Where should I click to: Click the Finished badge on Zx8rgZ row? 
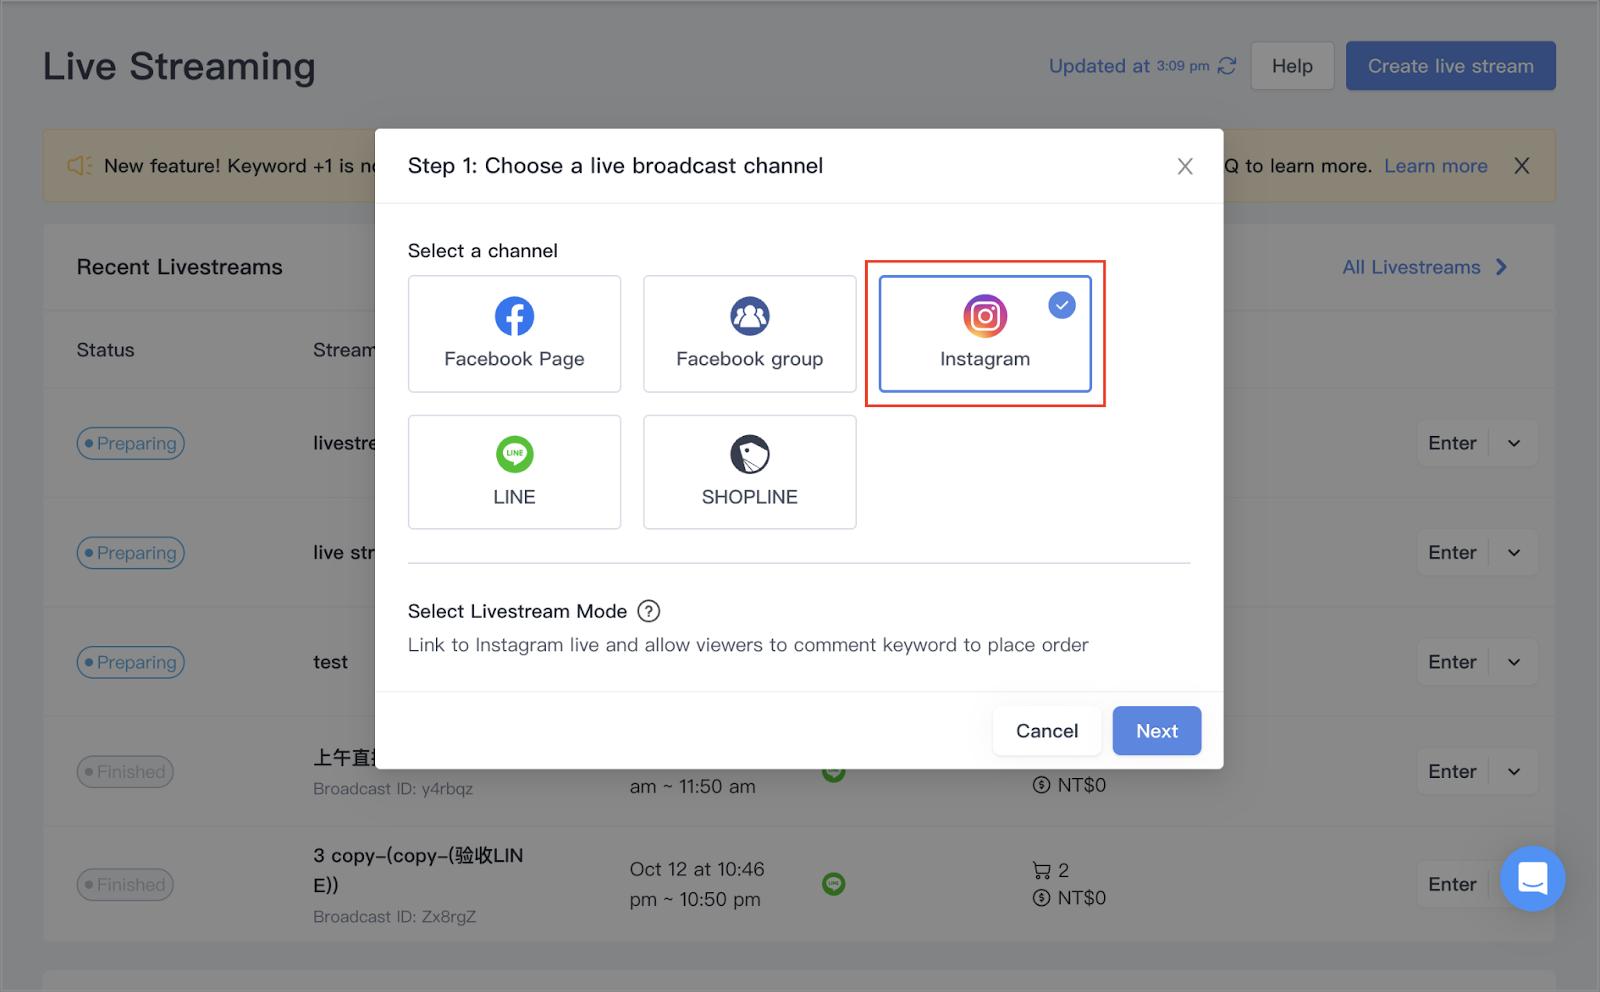click(125, 885)
